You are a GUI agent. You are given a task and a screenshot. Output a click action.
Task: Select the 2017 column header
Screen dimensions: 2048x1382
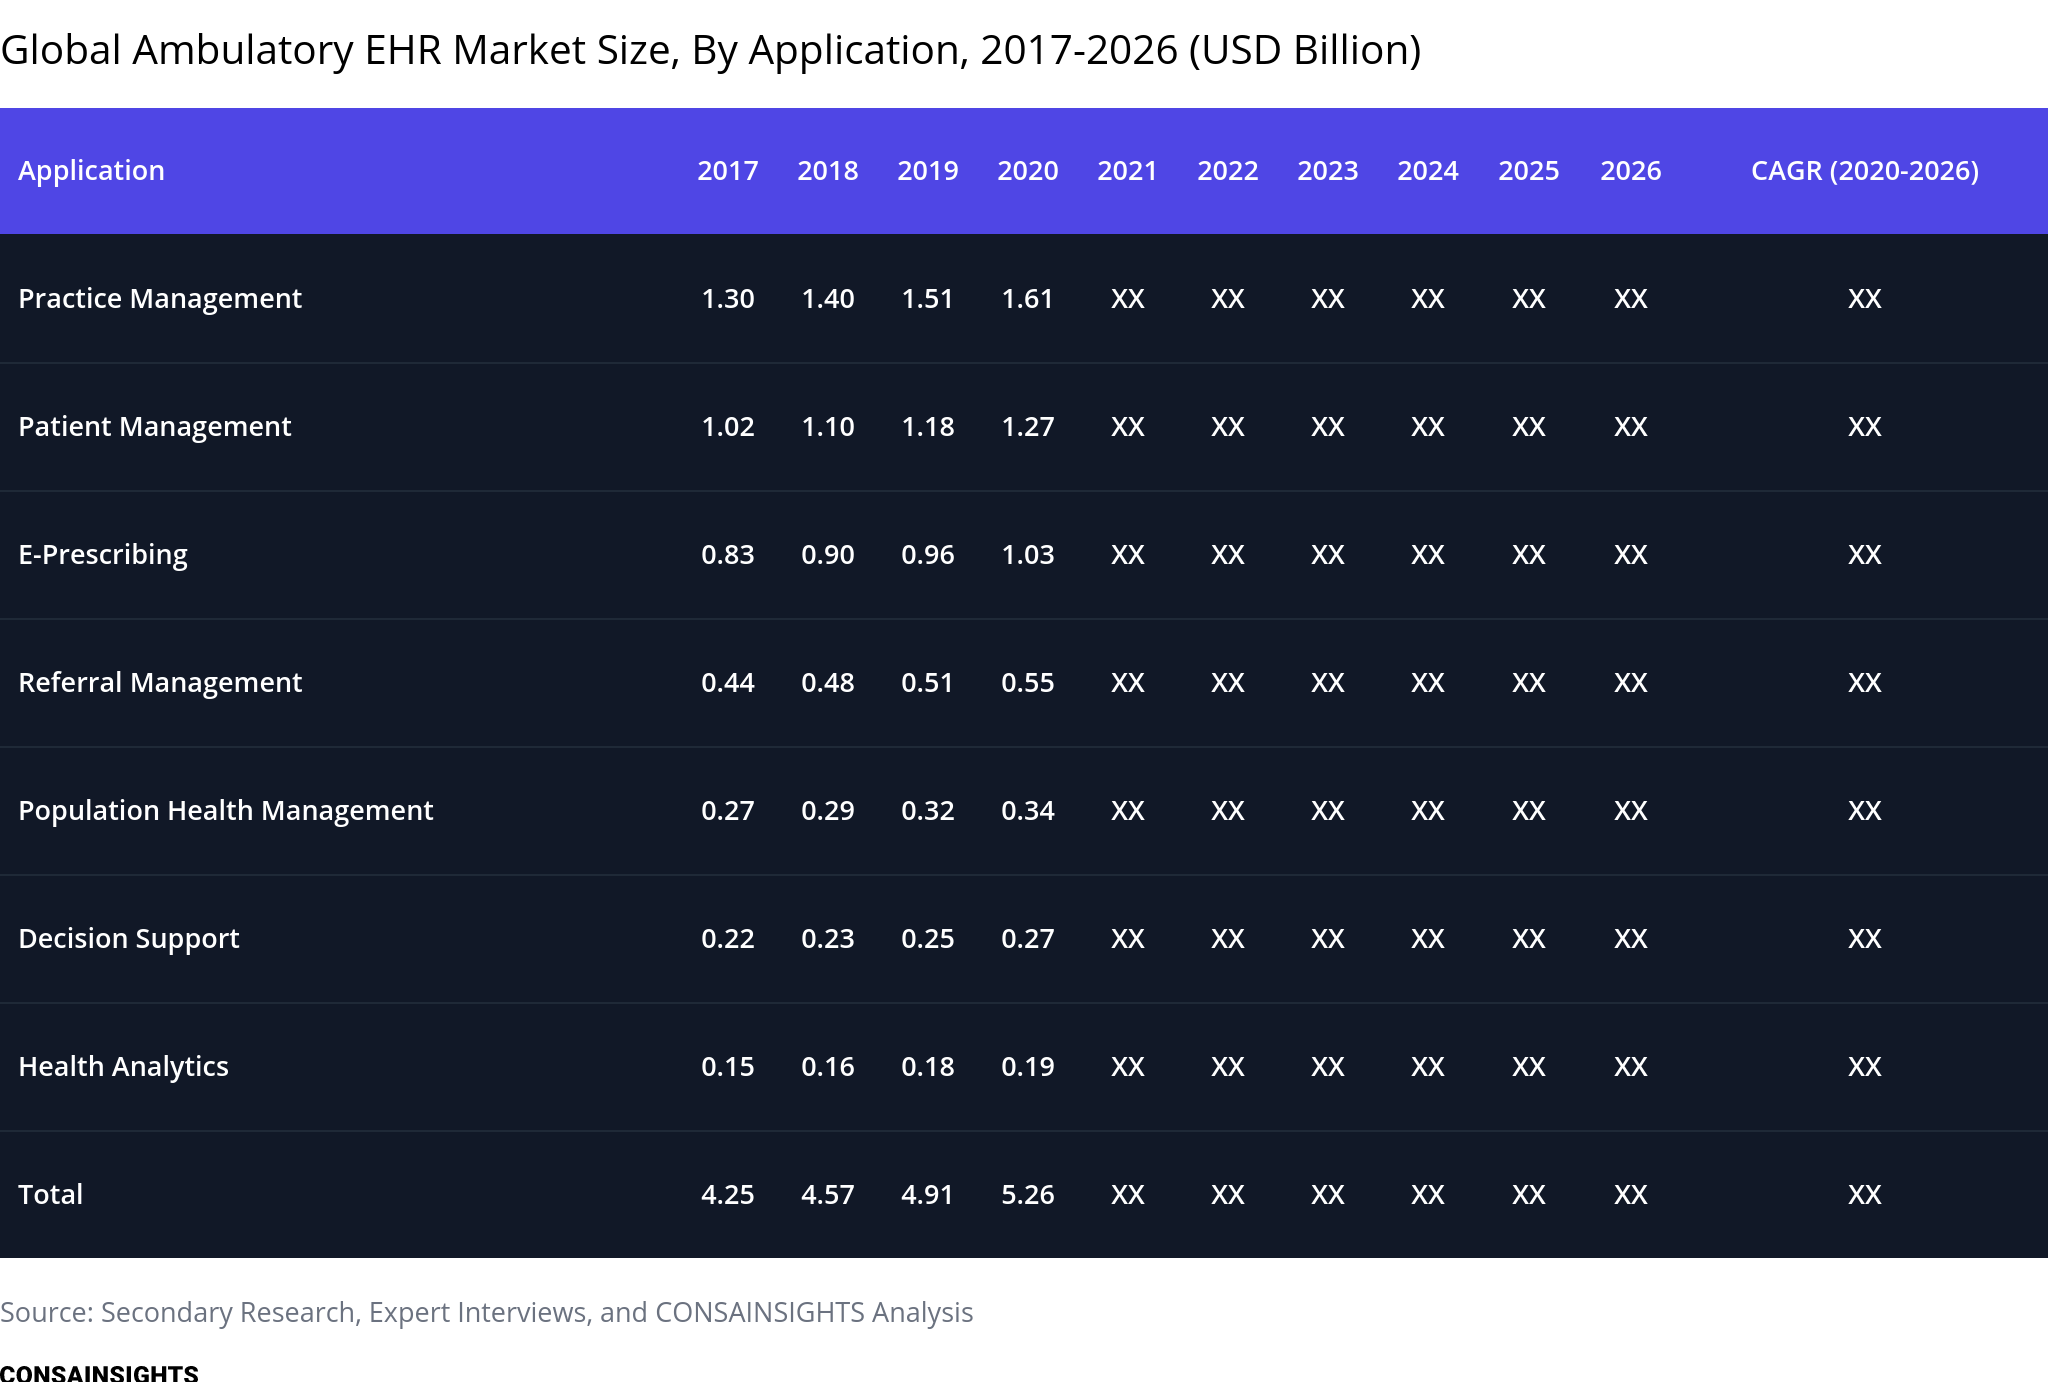pyautogui.click(x=728, y=171)
